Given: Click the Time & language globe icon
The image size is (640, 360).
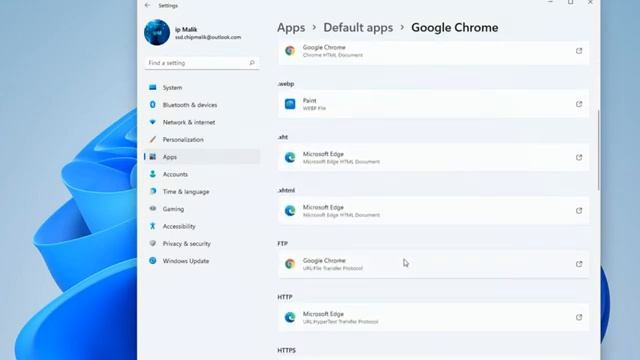Looking at the screenshot, I should pyautogui.click(x=153, y=191).
